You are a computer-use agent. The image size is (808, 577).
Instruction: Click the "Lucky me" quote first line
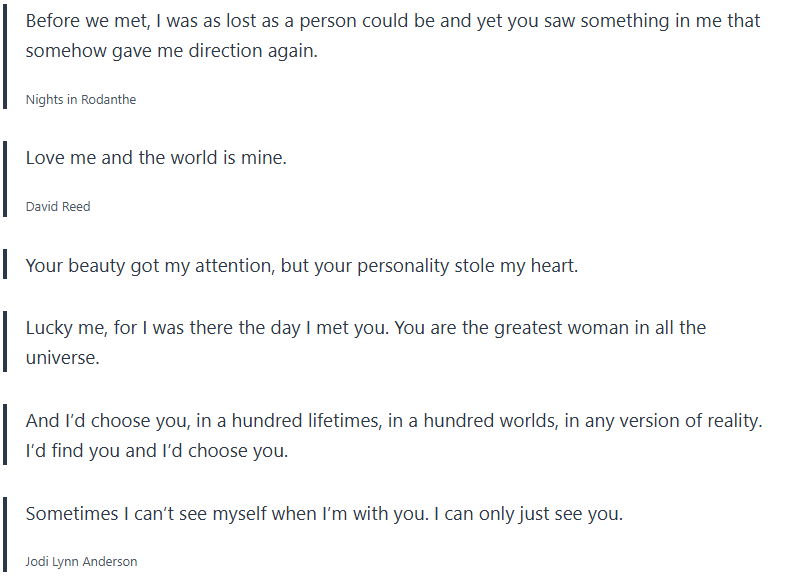pyautogui.click(x=366, y=328)
